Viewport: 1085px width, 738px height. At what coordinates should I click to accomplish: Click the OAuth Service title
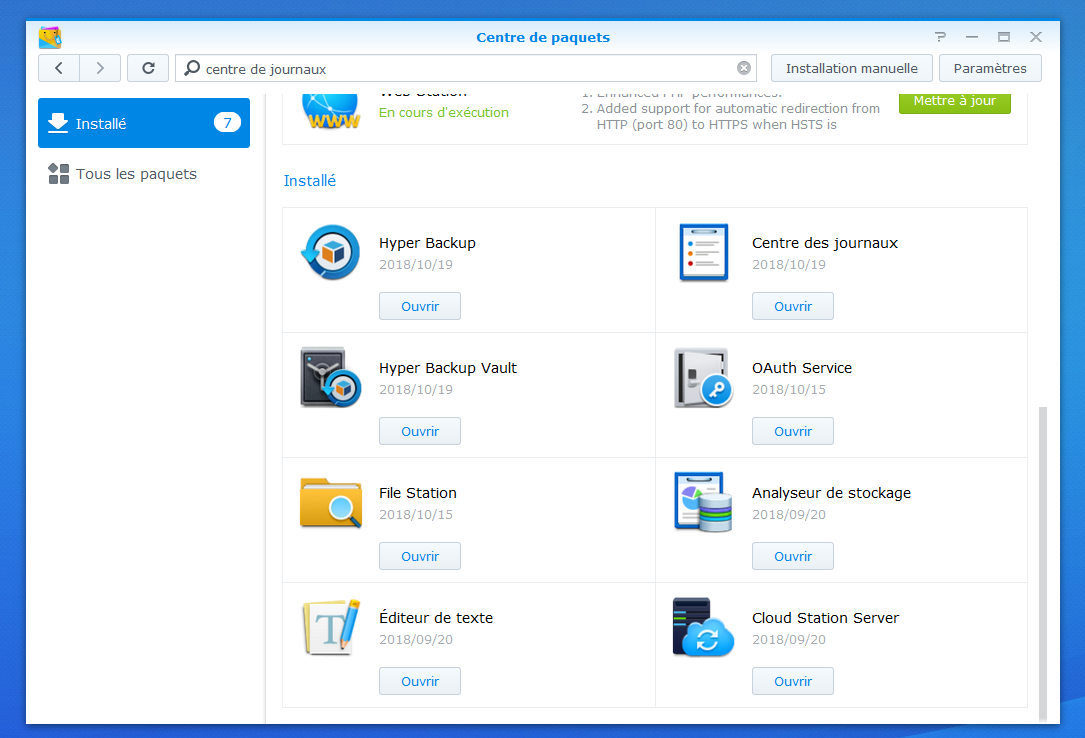pyautogui.click(x=802, y=368)
